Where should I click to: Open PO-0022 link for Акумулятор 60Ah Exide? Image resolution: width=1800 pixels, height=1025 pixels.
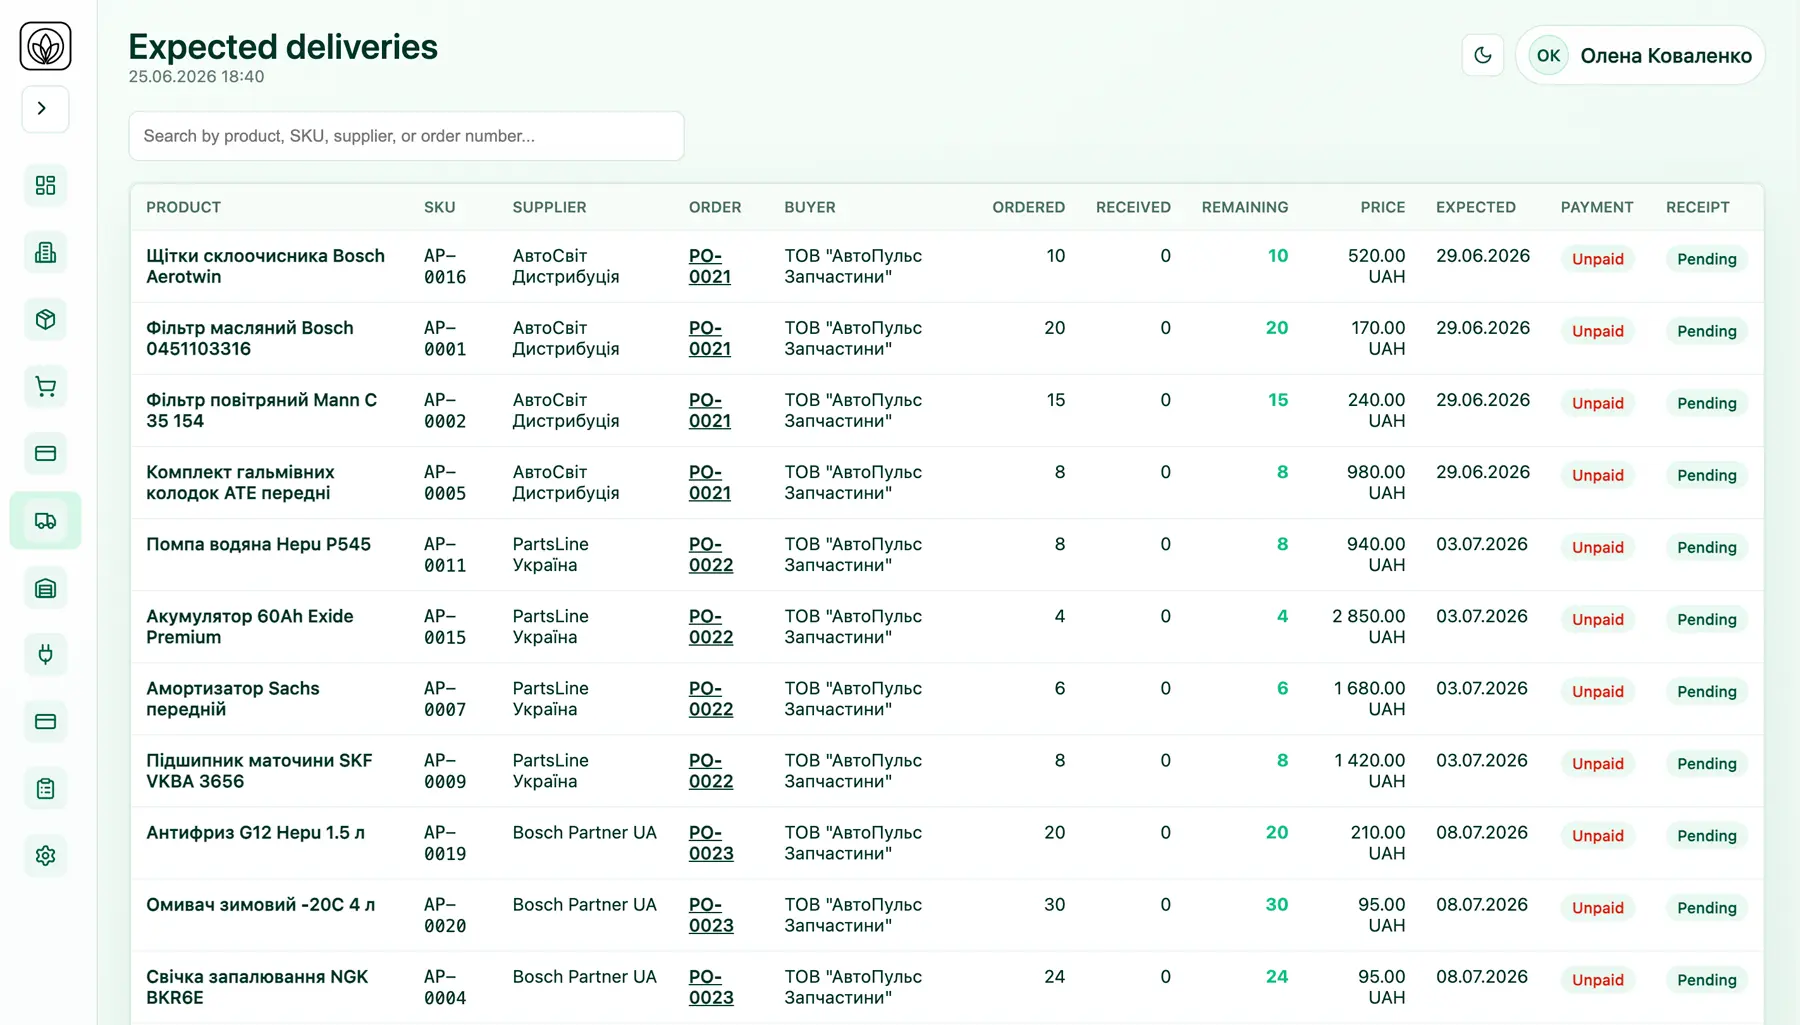(710, 626)
